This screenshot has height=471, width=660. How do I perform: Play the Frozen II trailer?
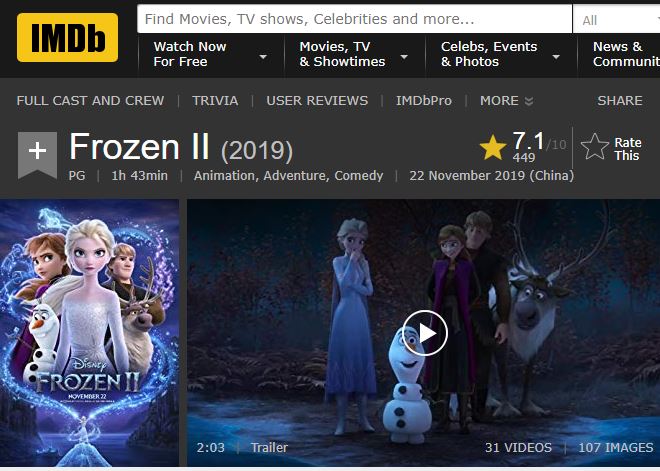424,333
